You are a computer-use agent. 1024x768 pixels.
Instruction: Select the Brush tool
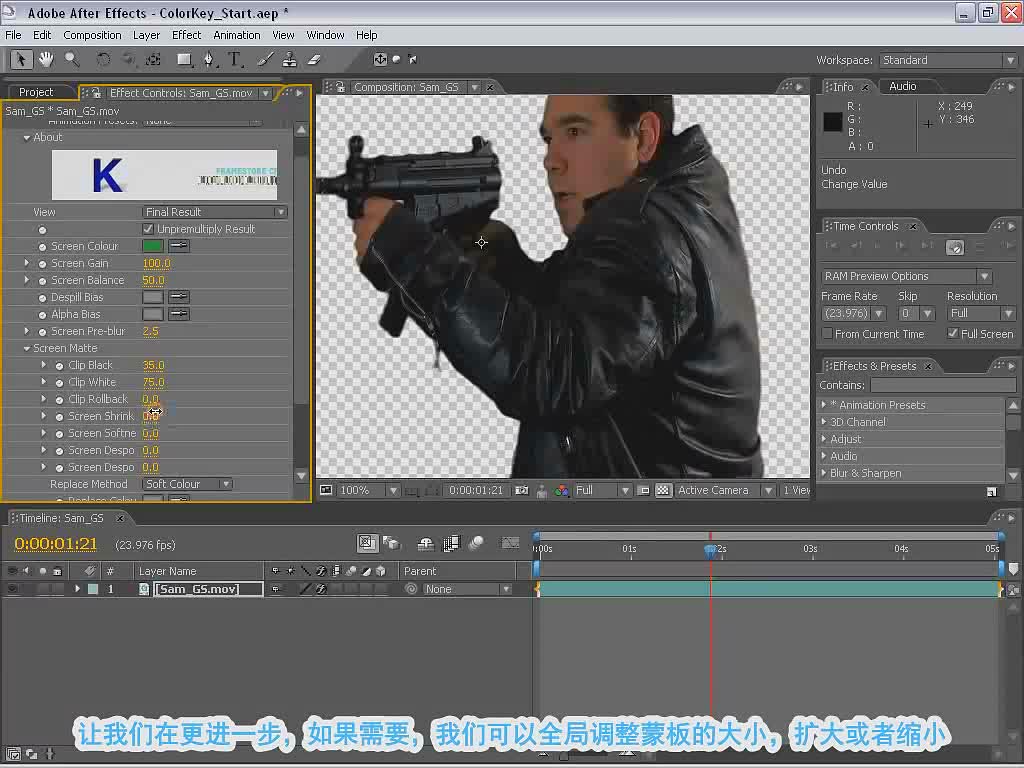(265, 59)
